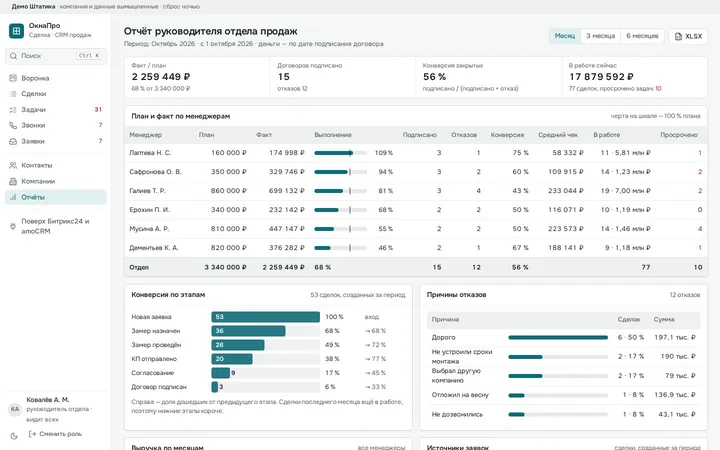Open the Заявки section
This screenshot has width=720, height=450.
click(56, 141)
